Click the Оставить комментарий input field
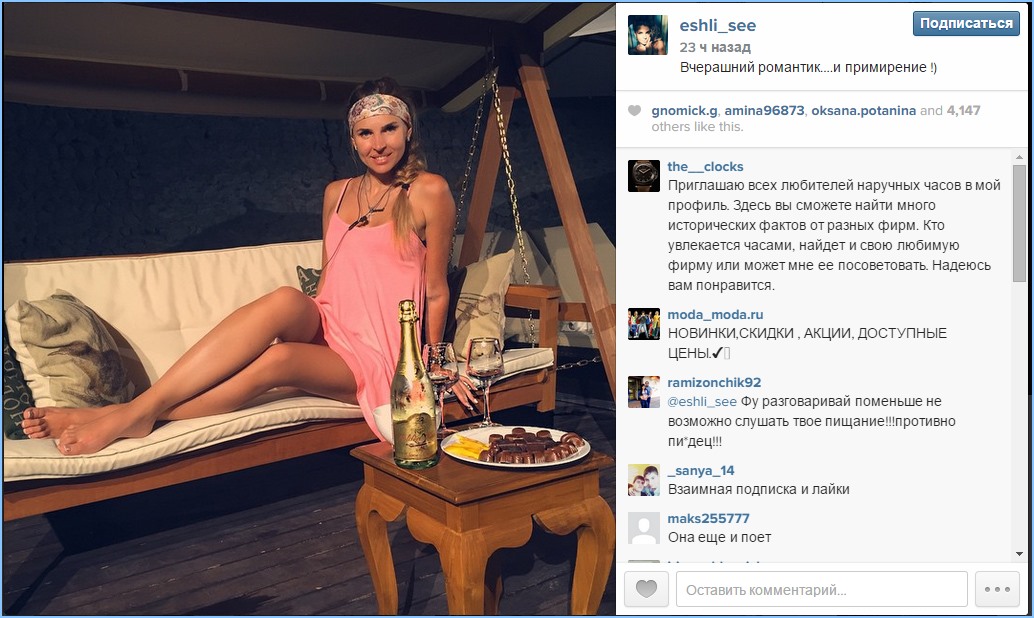Viewport: 1034px width, 618px height. pos(822,589)
